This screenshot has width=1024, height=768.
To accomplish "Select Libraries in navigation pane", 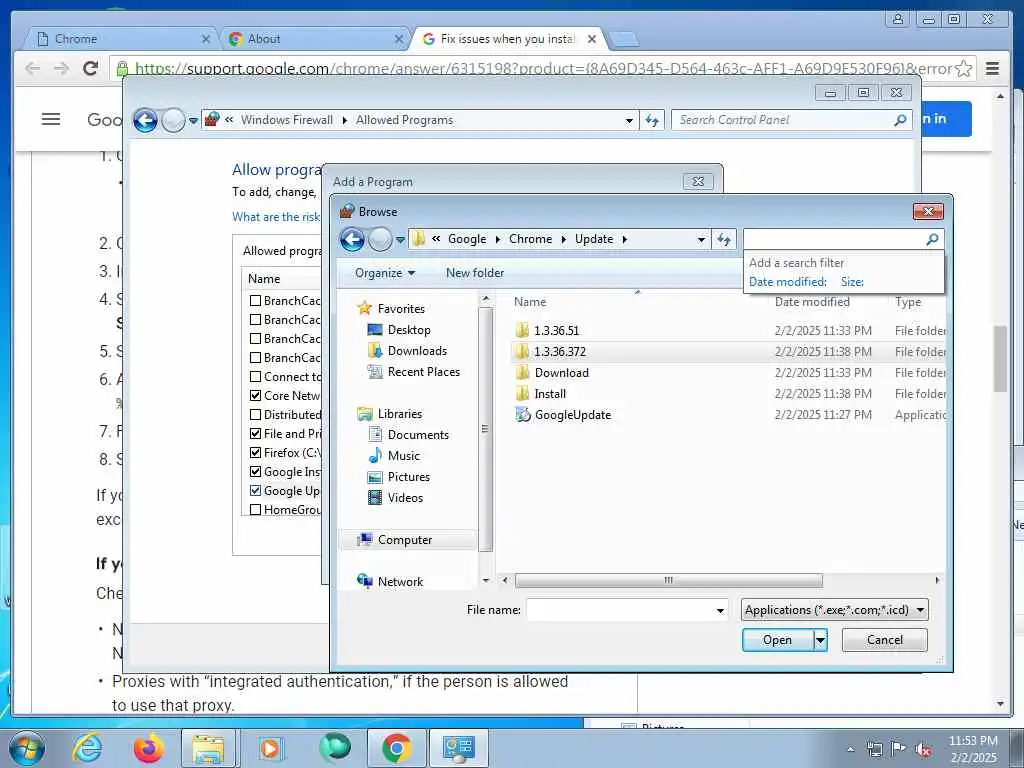I will [399, 413].
